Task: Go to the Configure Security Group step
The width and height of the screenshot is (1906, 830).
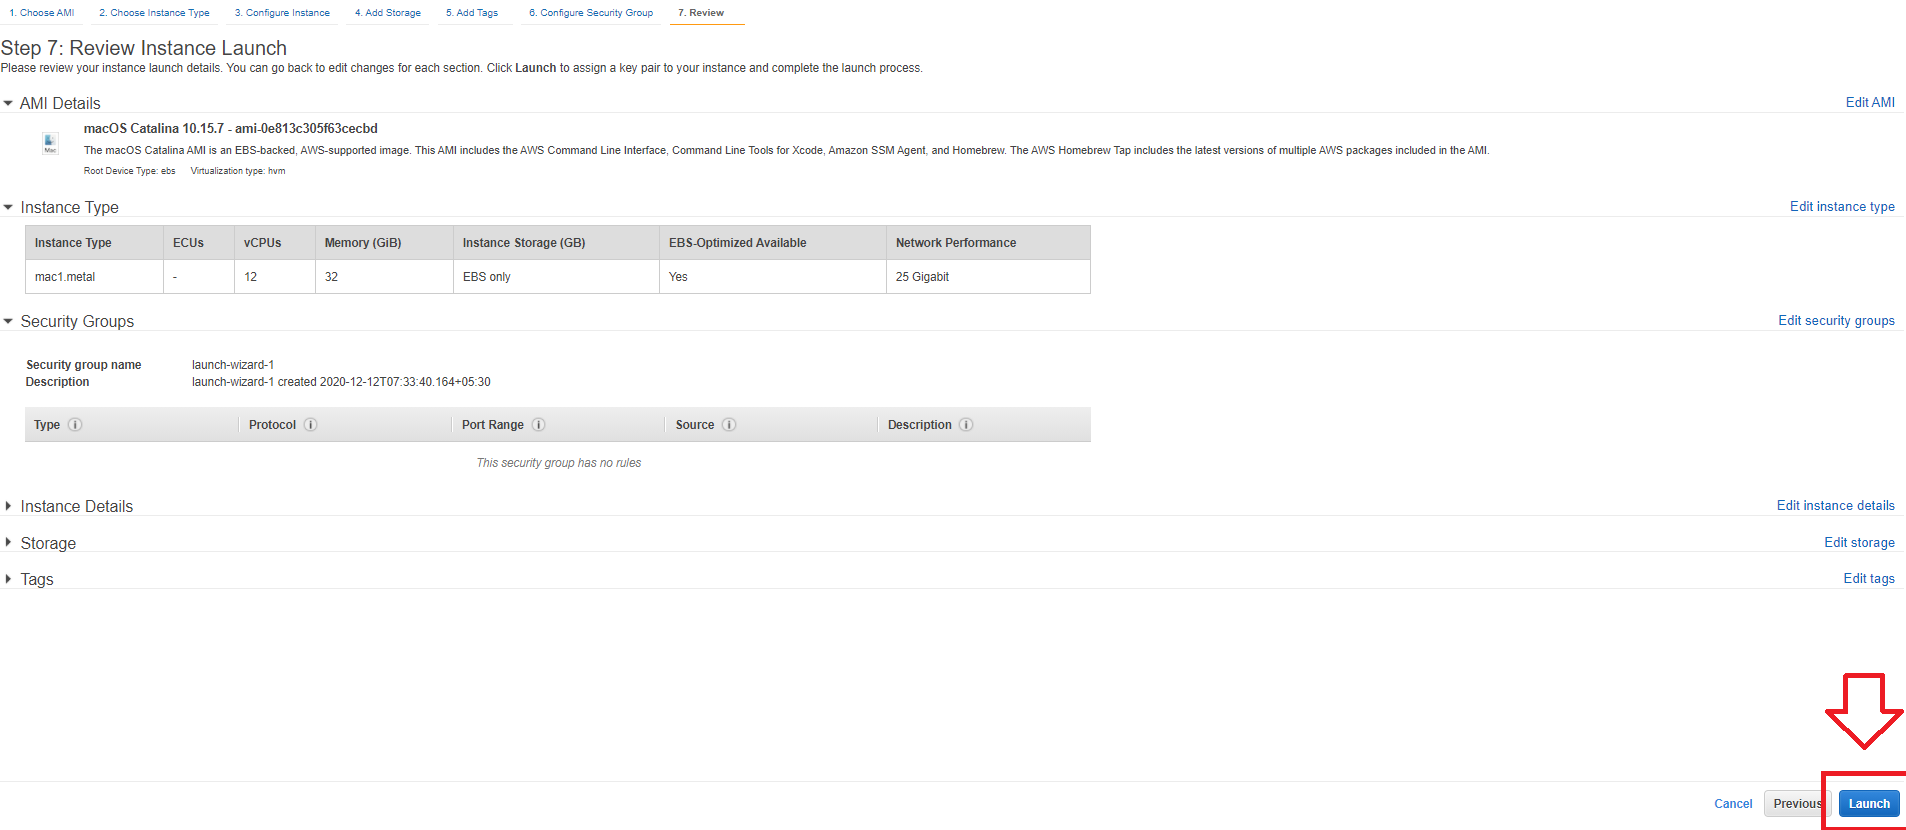Action: (590, 12)
